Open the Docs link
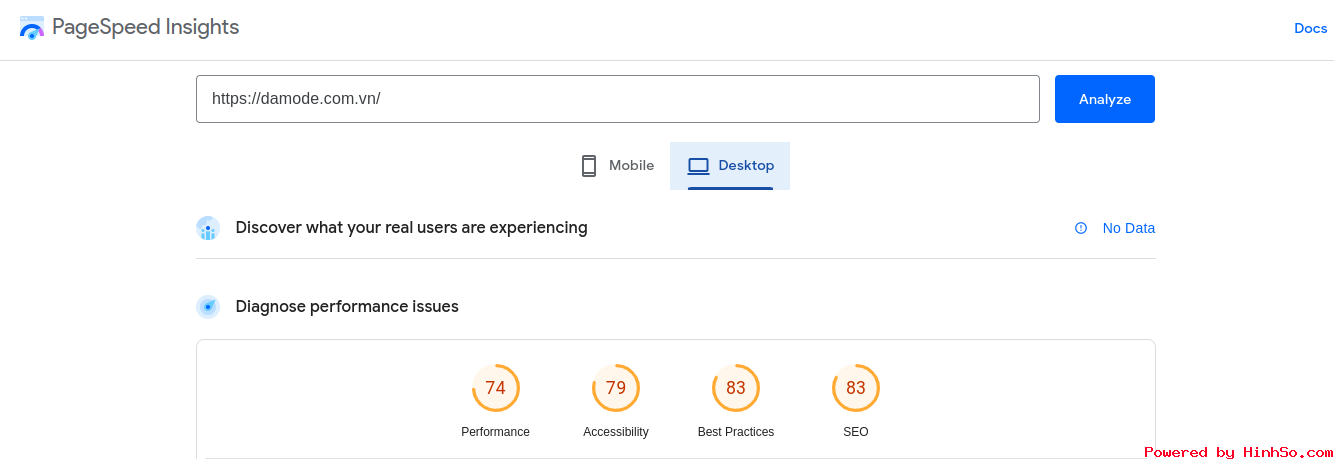The image size is (1334, 459). (1310, 28)
